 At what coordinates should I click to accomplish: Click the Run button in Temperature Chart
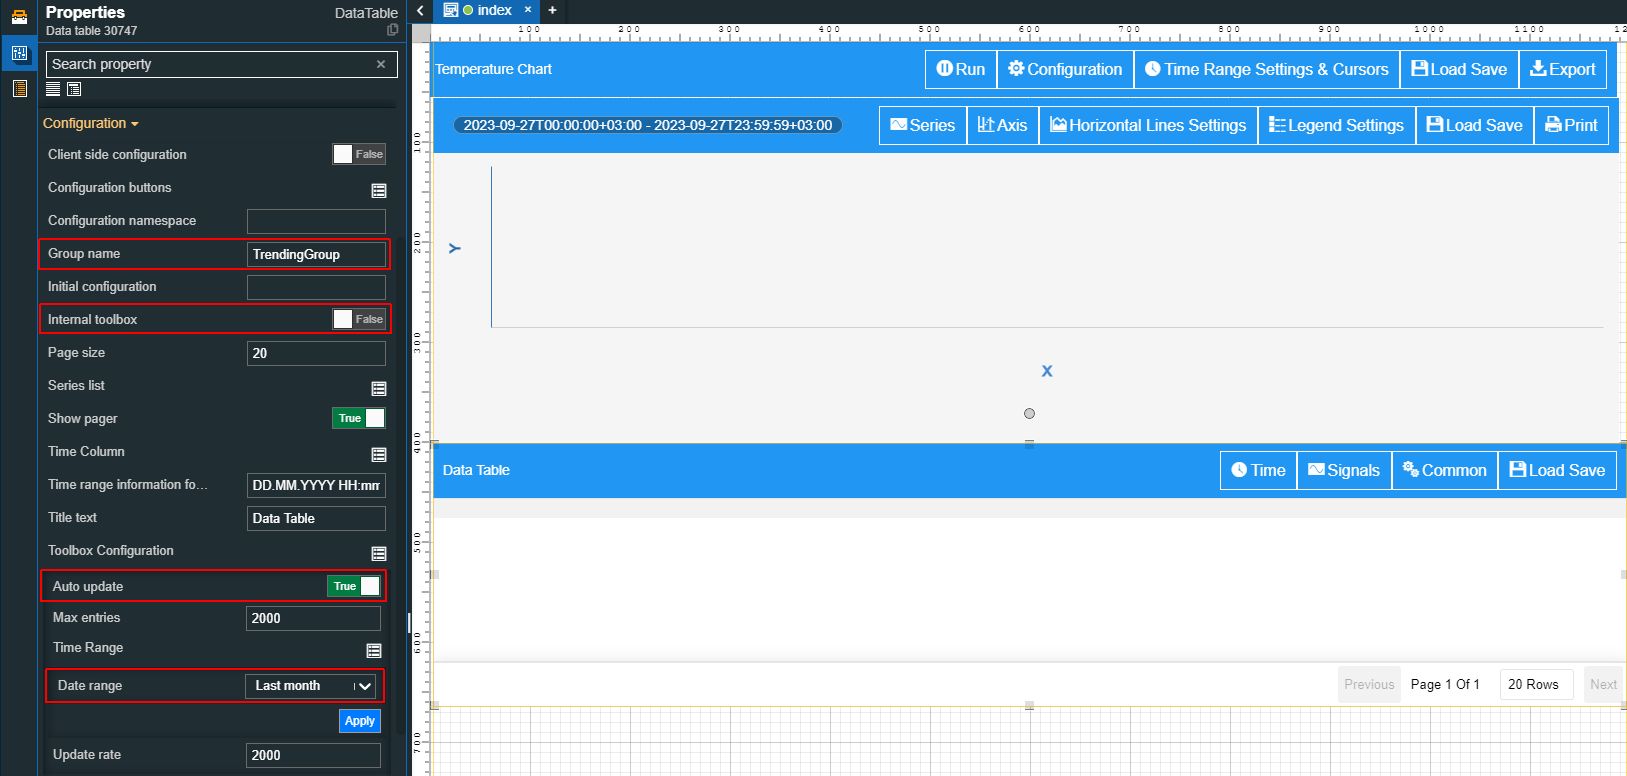[960, 69]
